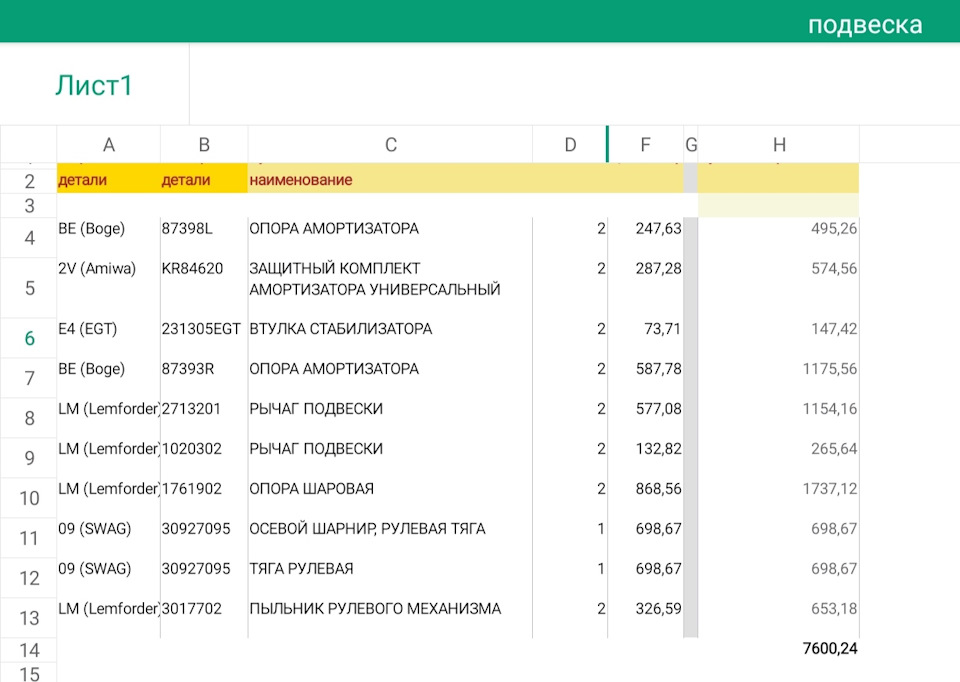Click column F header
This screenshot has width=960, height=682.
tap(645, 145)
